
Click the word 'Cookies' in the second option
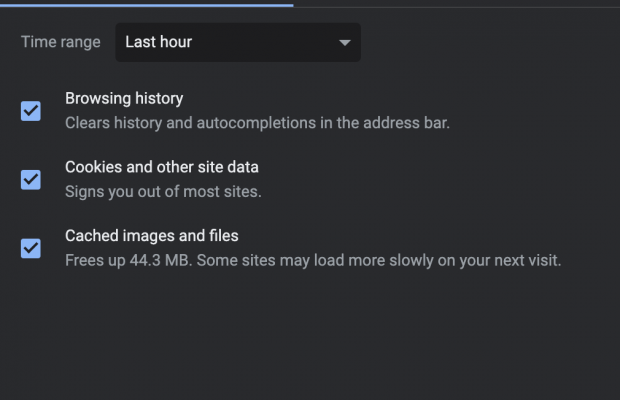pos(92,167)
